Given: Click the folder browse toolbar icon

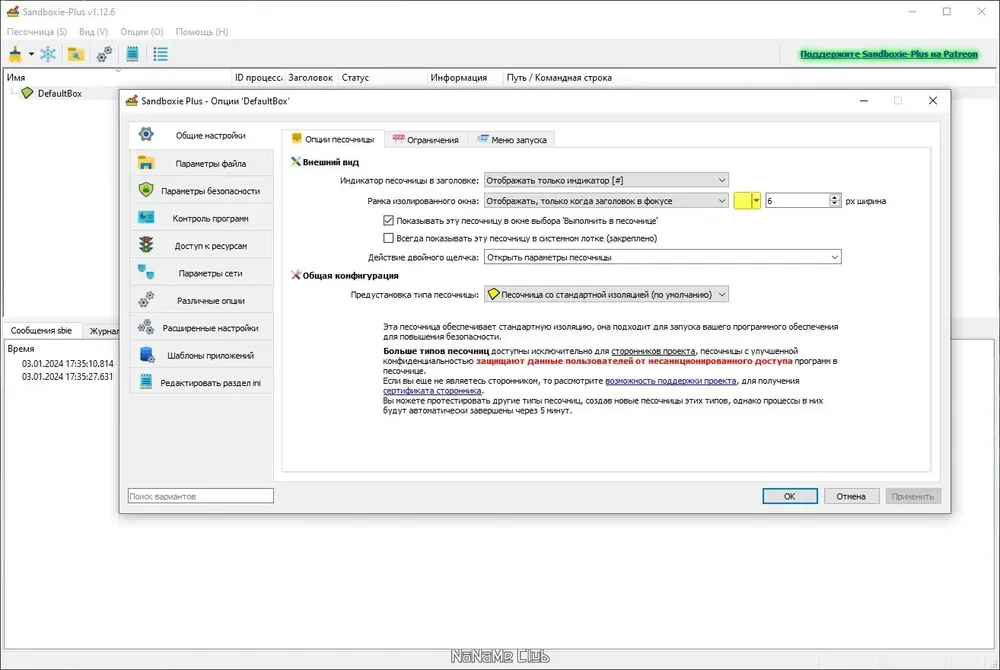Looking at the screenshot, I should pos(76,54).
